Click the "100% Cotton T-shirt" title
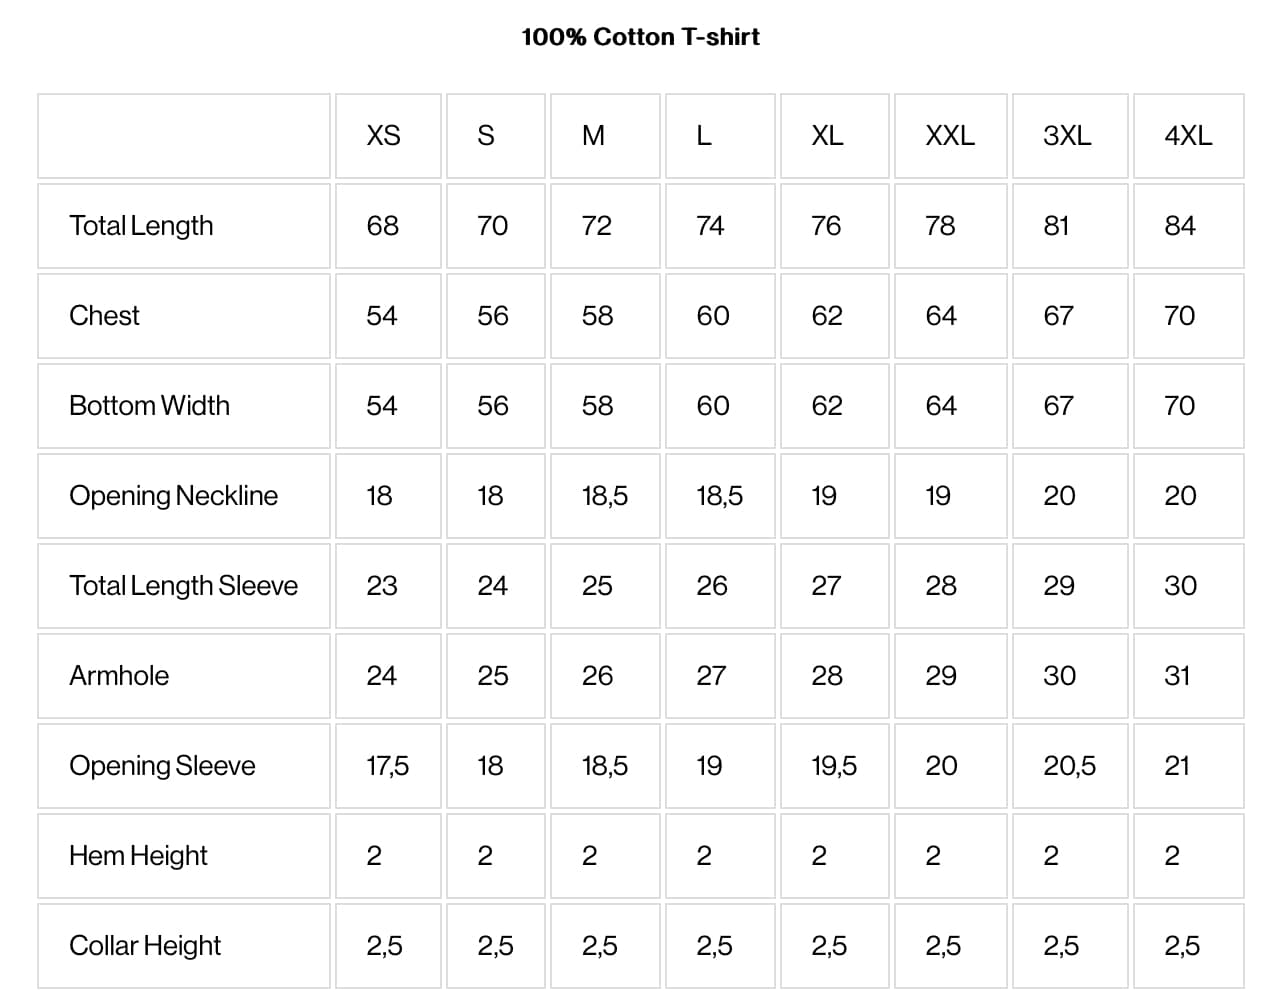Viewport: 1288px width, 1002px height. pyautogui.click(x=640, y=37)
